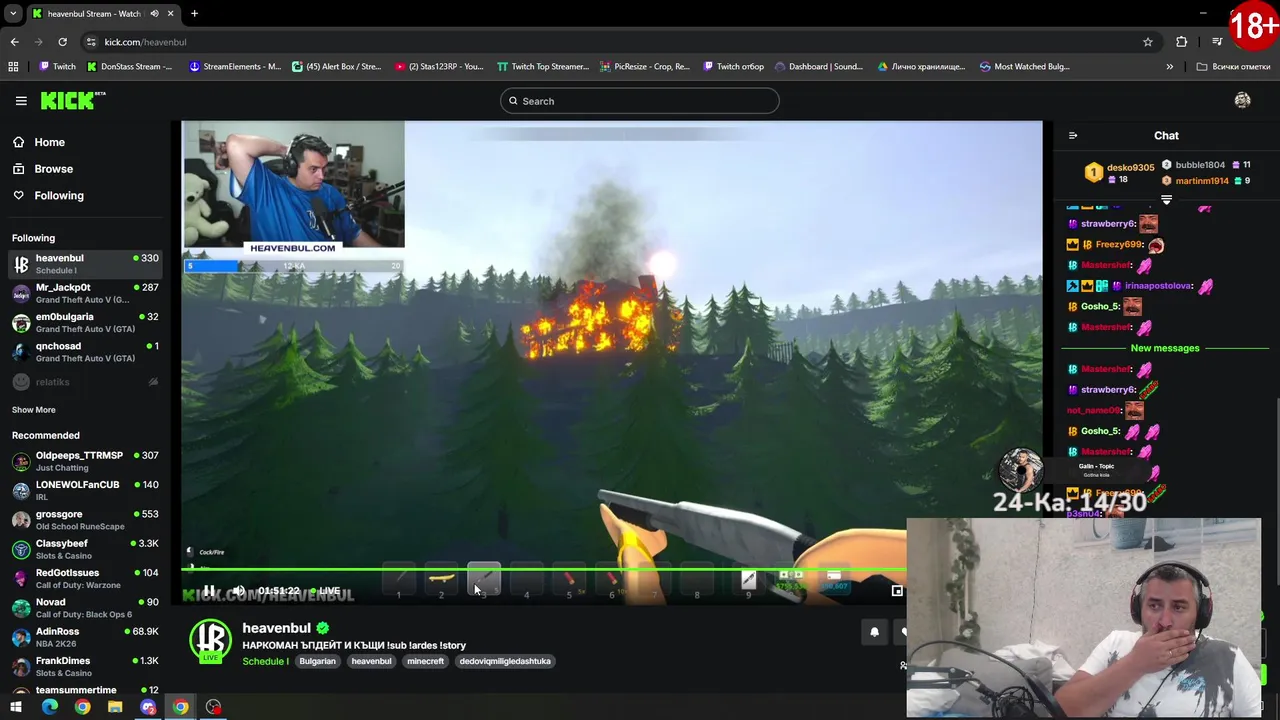This screenshot has width=1280, height=720.
Task: Open offline channel relatiks
Action: pos(84,382)
